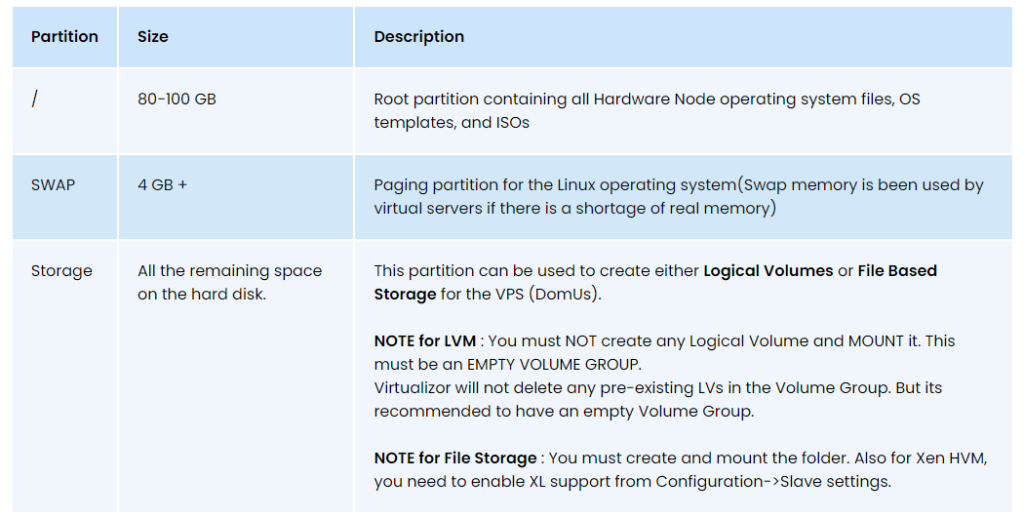Click the Description column header
Image resolution: width=1024 pixels, height=518 pixels.
coord(419,37)
